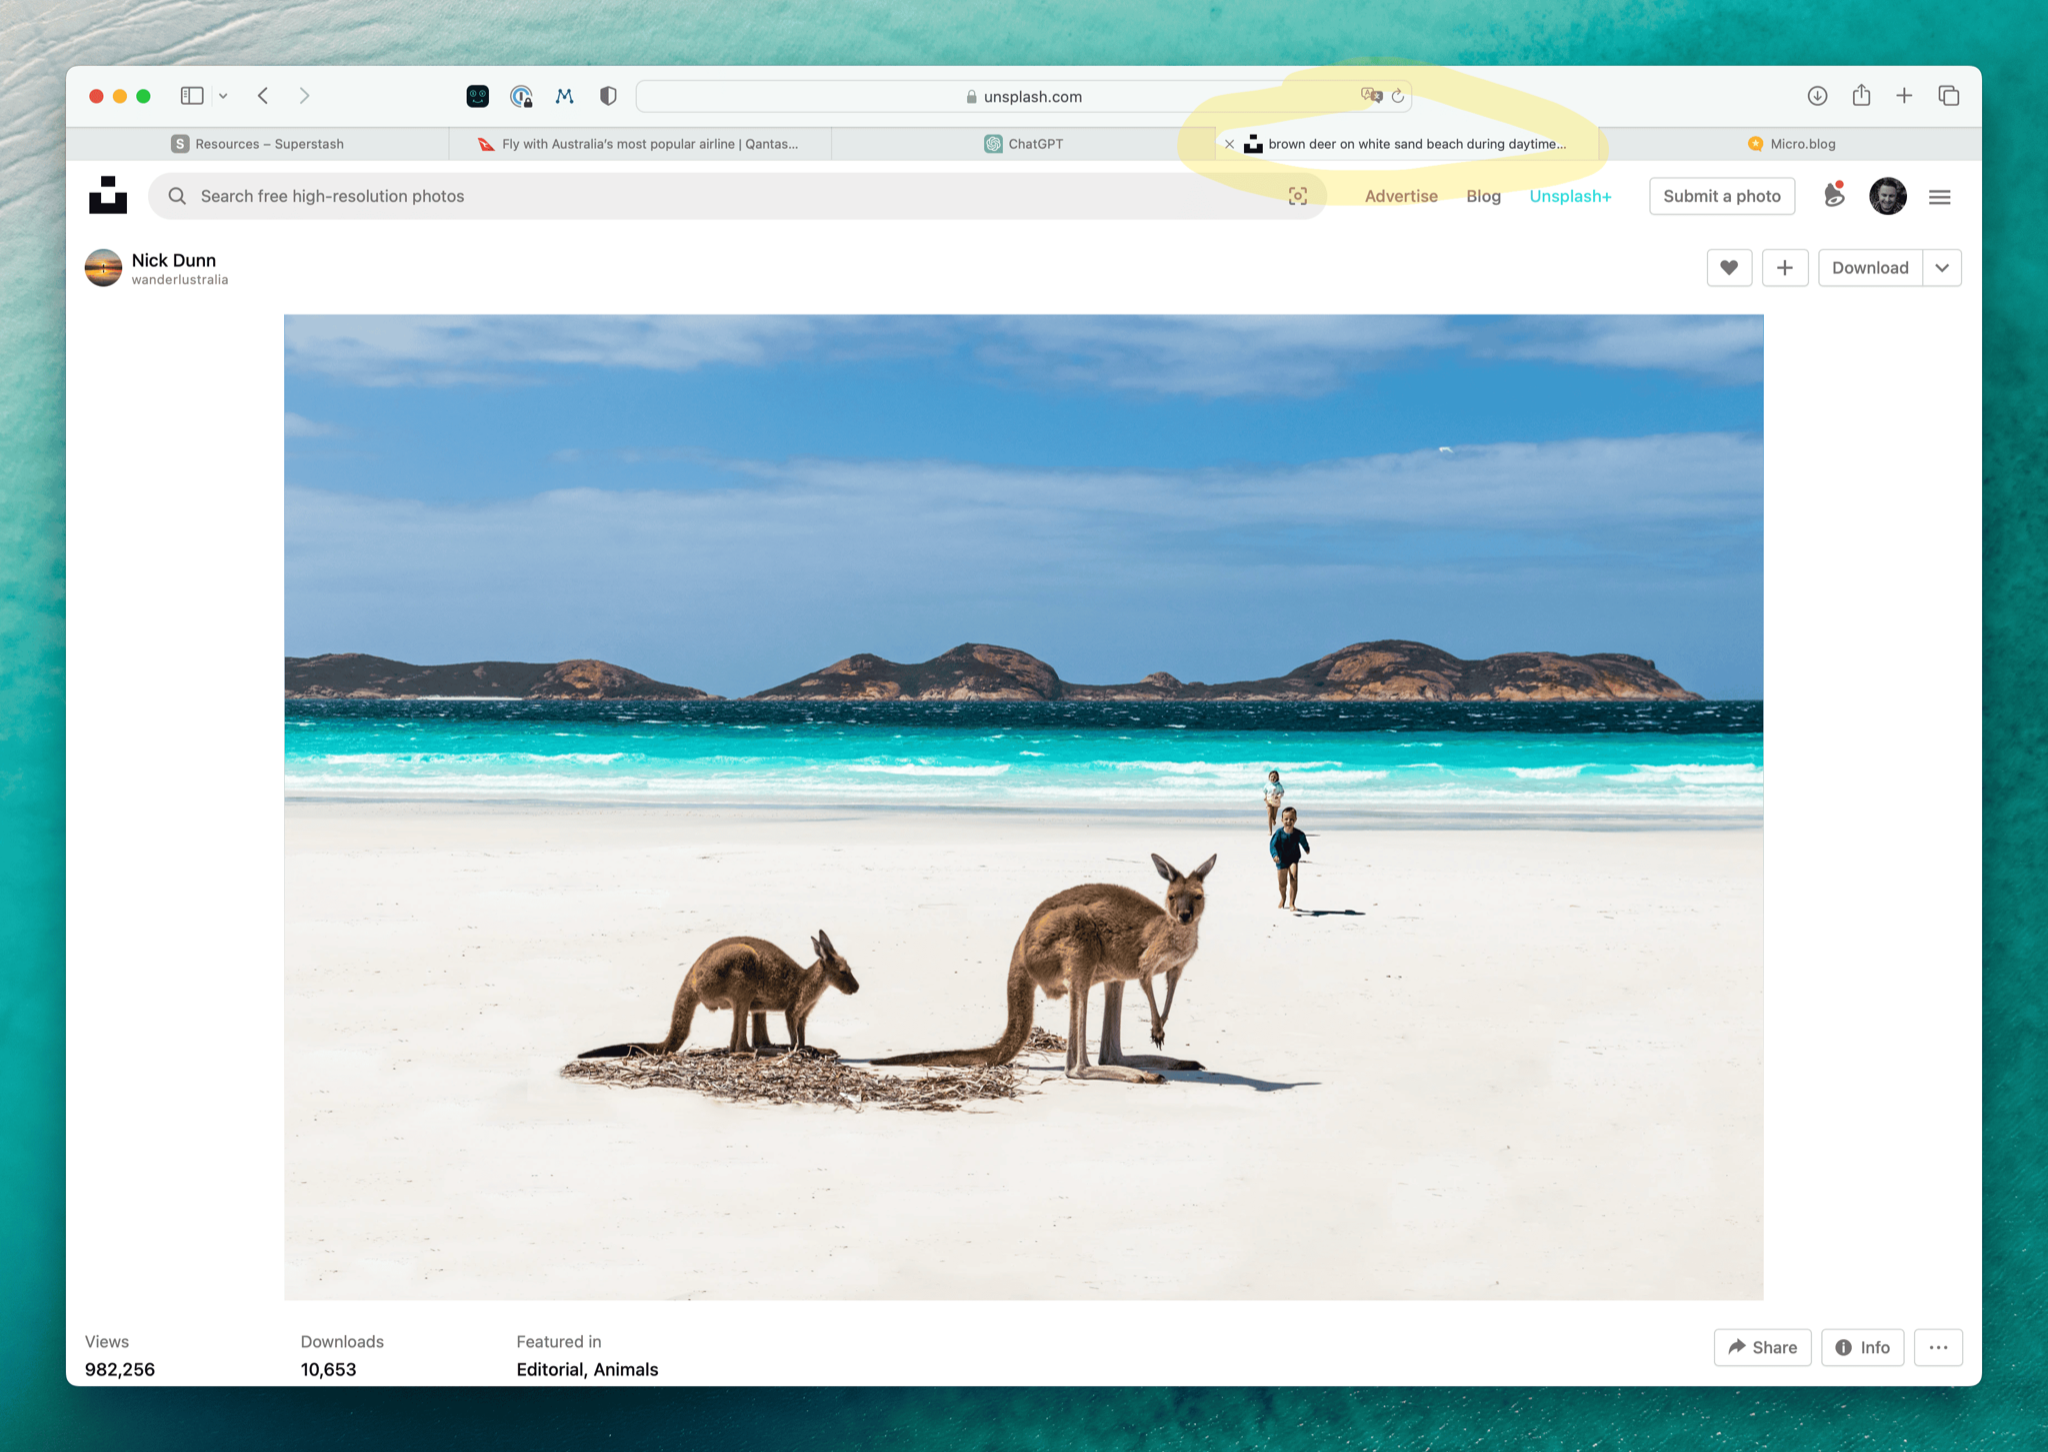Expand Safari tab group dropdown arrow
The width and height of the screenshot is (2048, 1452).
[x=223, y=96]
